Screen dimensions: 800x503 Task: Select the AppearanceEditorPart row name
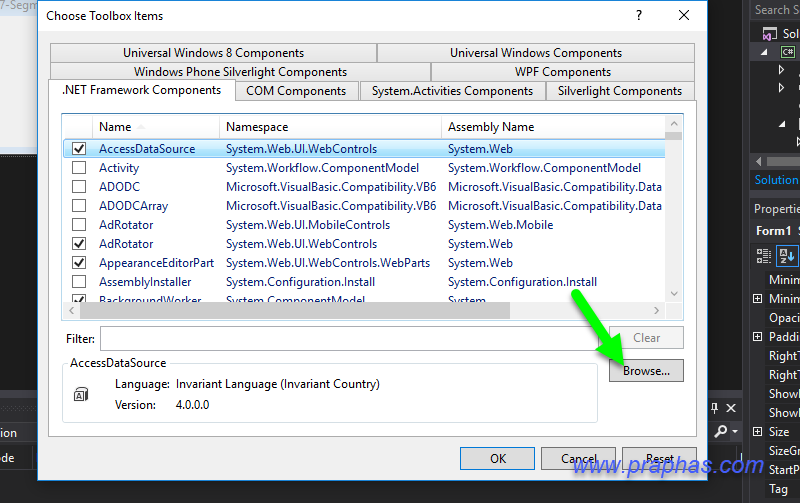[x=156, y=263]
